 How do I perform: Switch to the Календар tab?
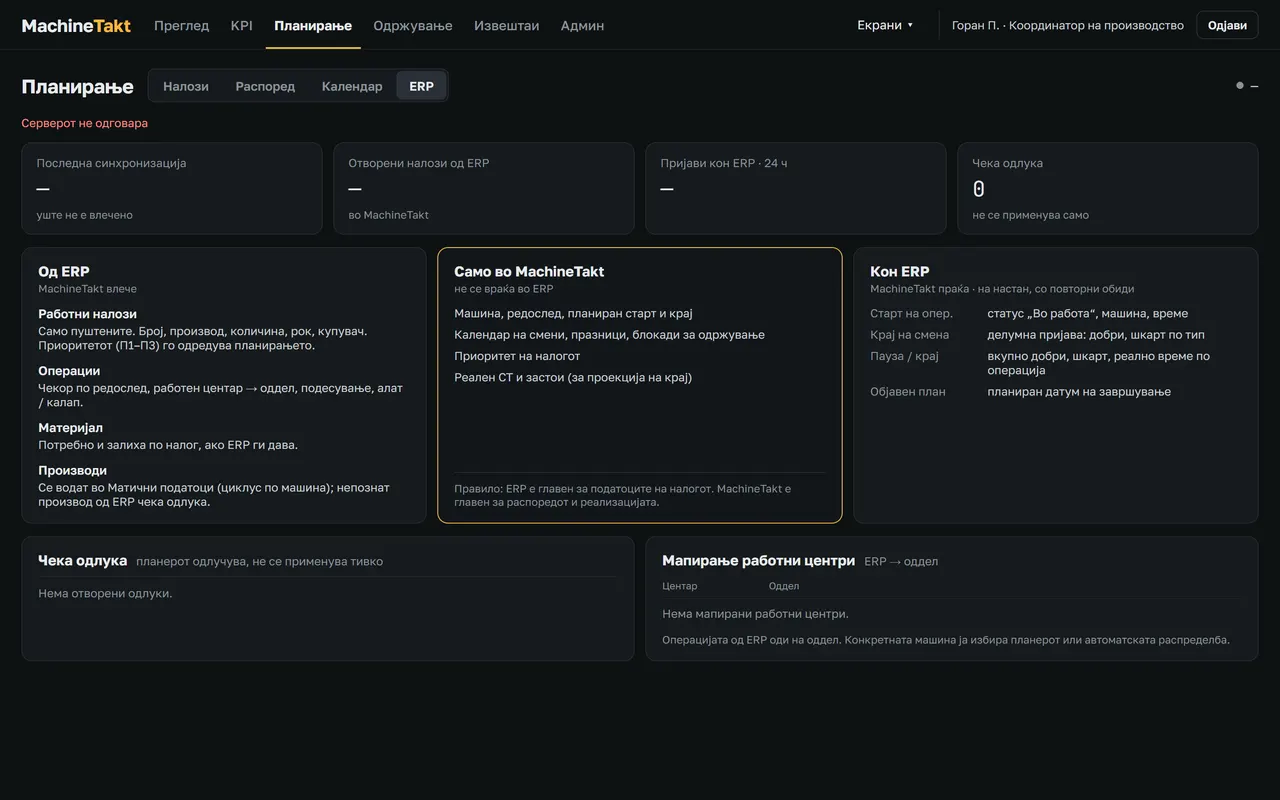pos(352,86)
